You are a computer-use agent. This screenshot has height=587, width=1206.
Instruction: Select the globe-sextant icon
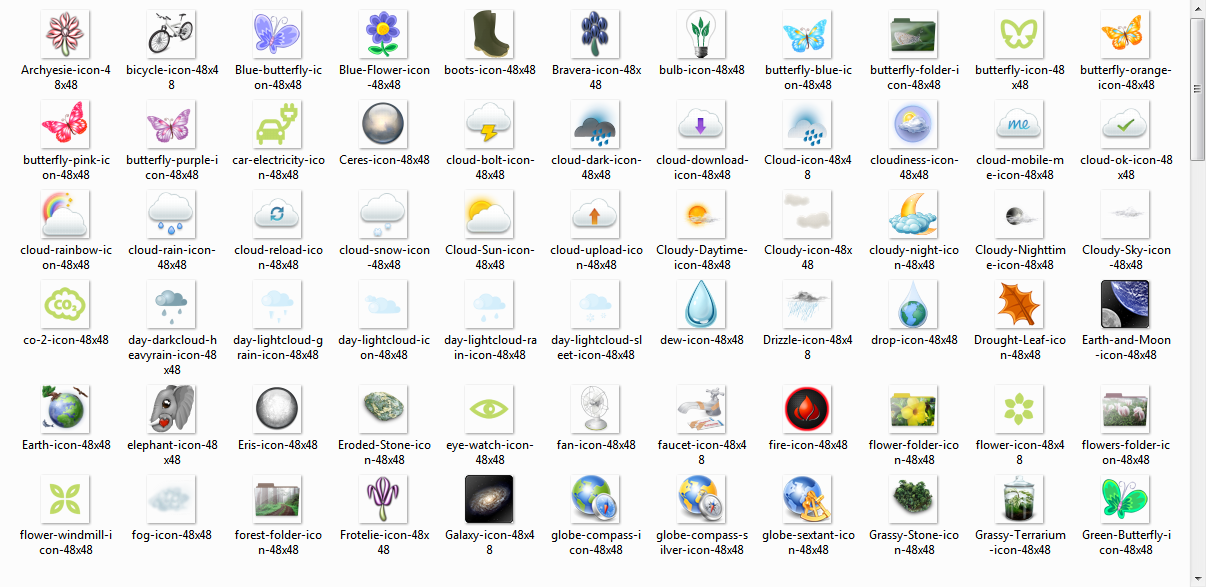click(808, 500)
